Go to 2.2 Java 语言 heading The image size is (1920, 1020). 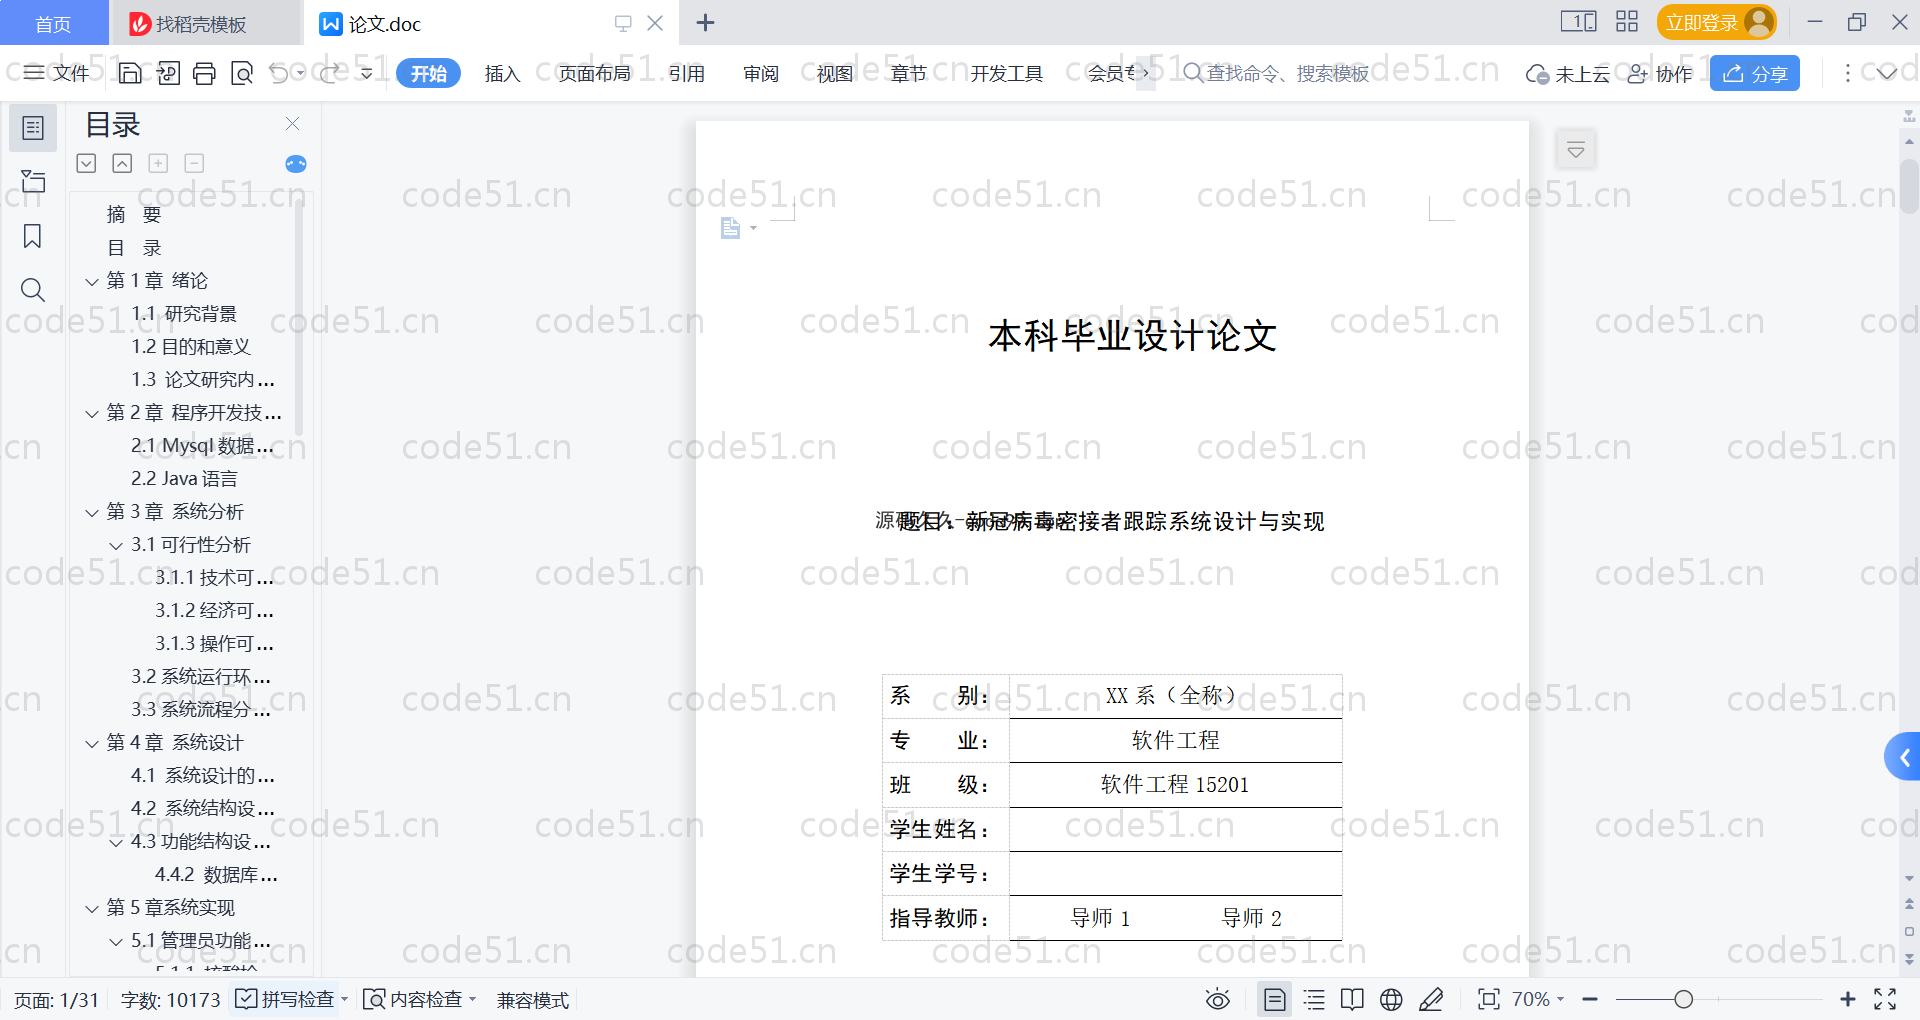184,479
